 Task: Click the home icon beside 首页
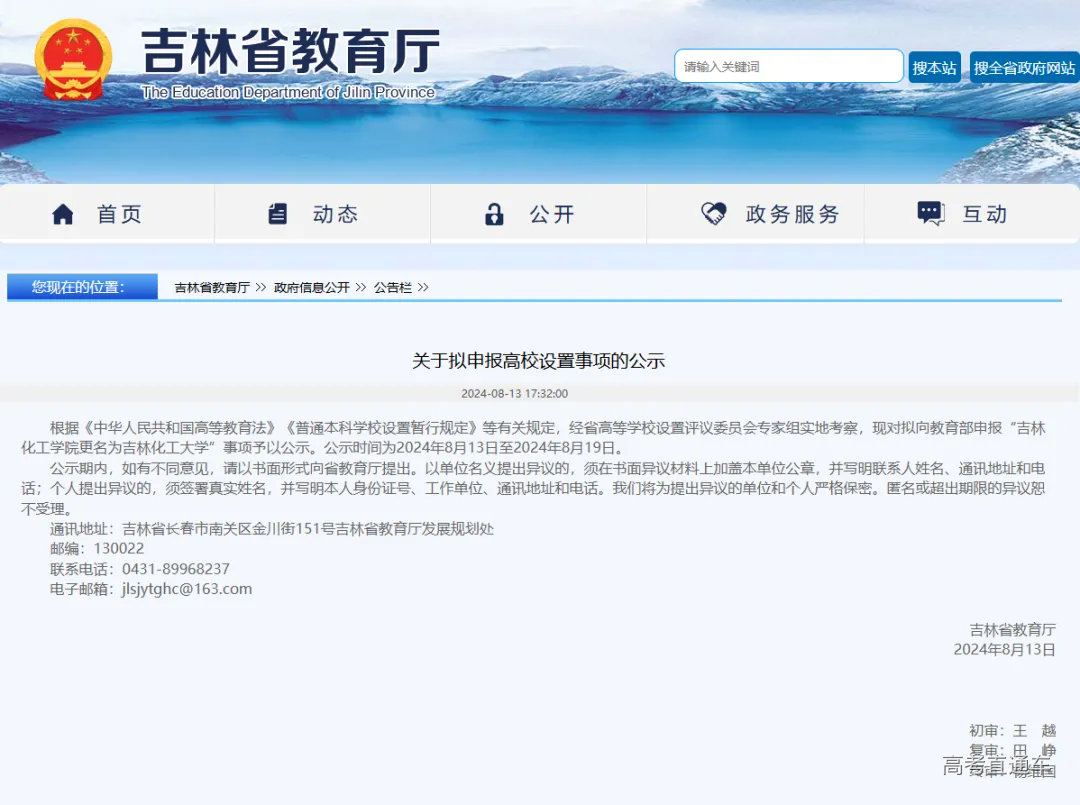point(62,213)
